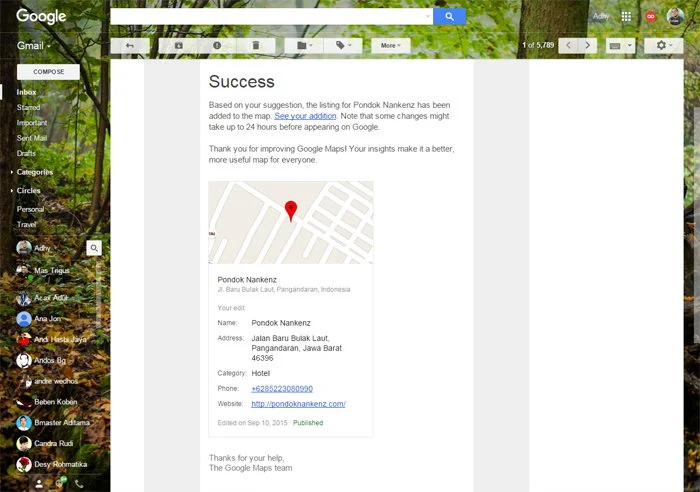
Task: Open Hangouts conversations icon at bottom
Action: click(x=60, y=483)
